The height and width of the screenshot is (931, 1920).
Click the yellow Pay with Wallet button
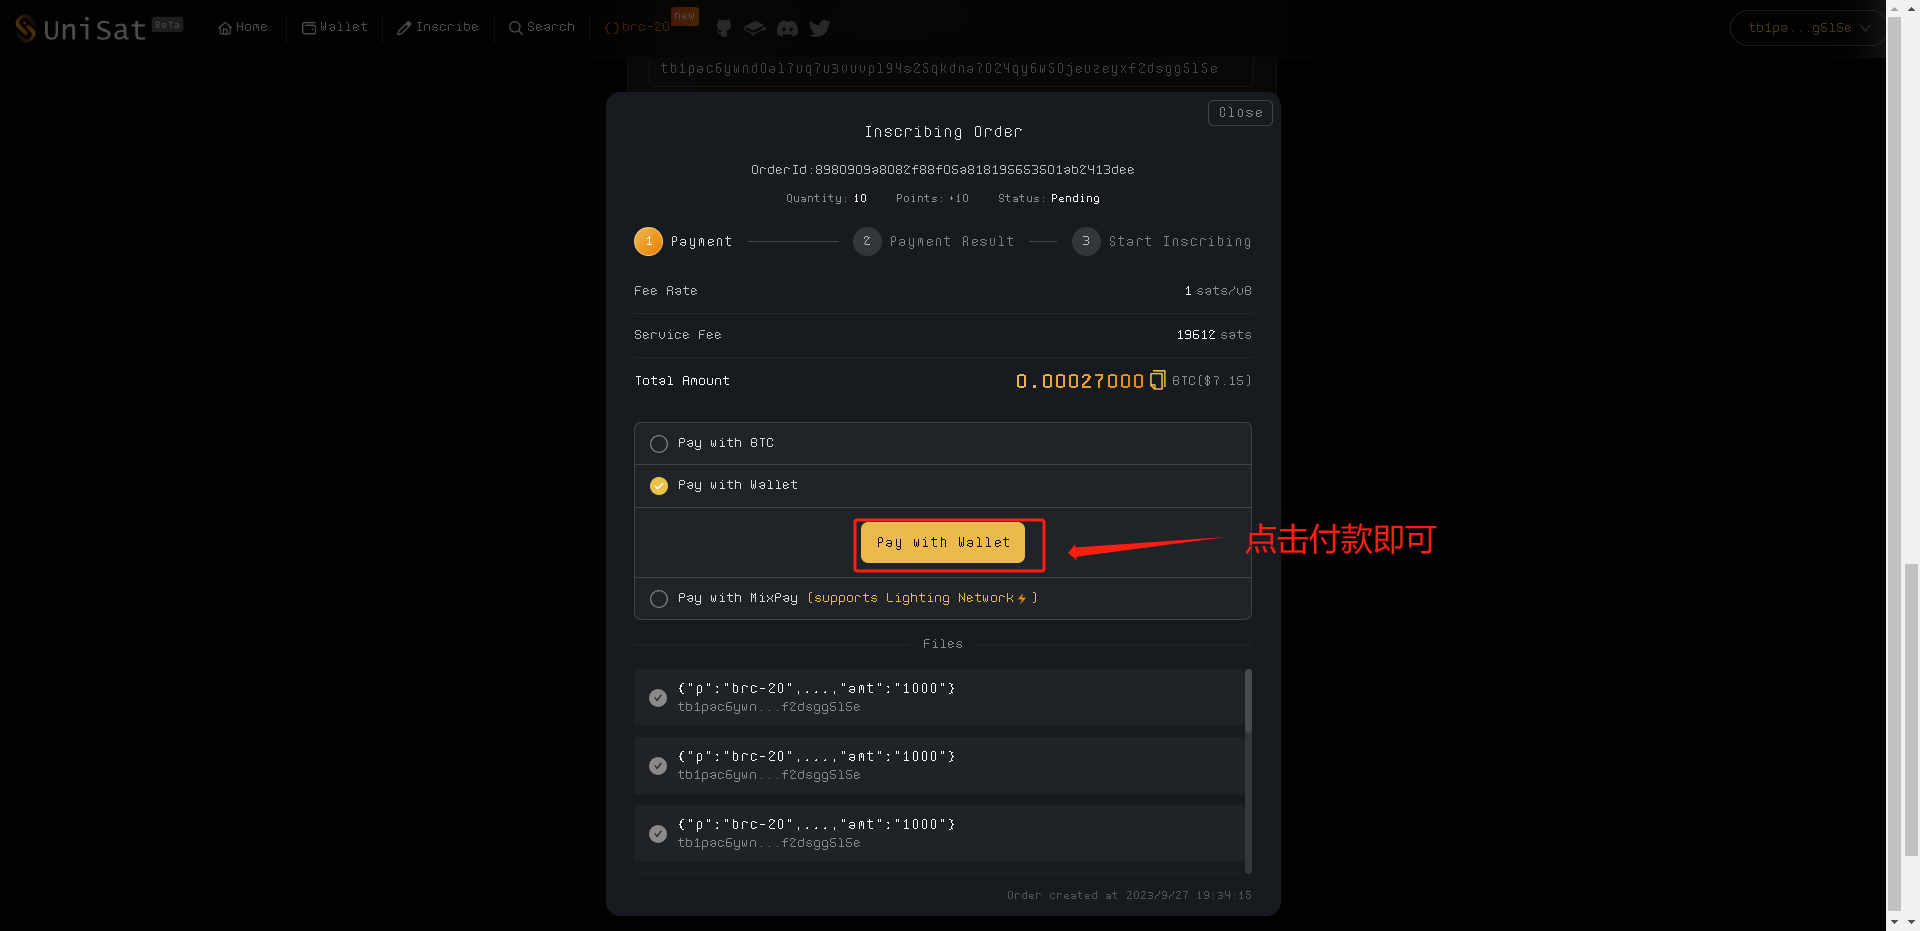point(942,543)
